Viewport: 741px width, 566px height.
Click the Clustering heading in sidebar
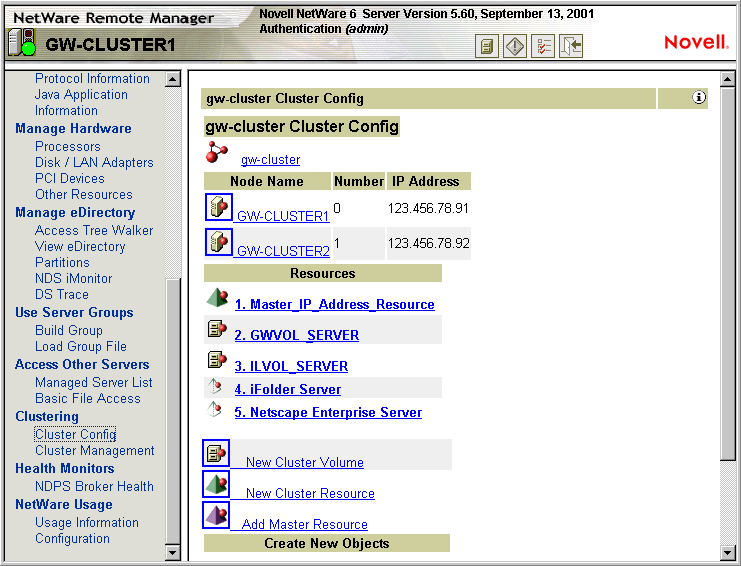pyautogui.click(x=47, y=417)
